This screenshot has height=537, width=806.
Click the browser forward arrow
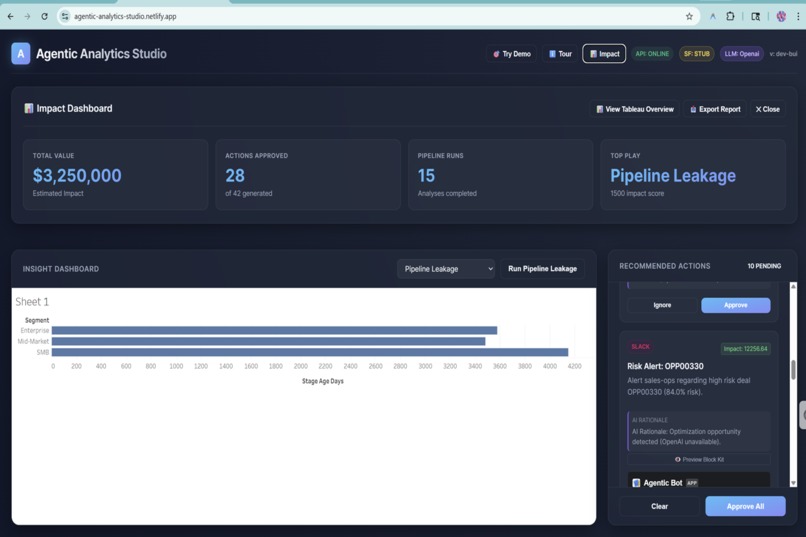(x=27, y=16)
